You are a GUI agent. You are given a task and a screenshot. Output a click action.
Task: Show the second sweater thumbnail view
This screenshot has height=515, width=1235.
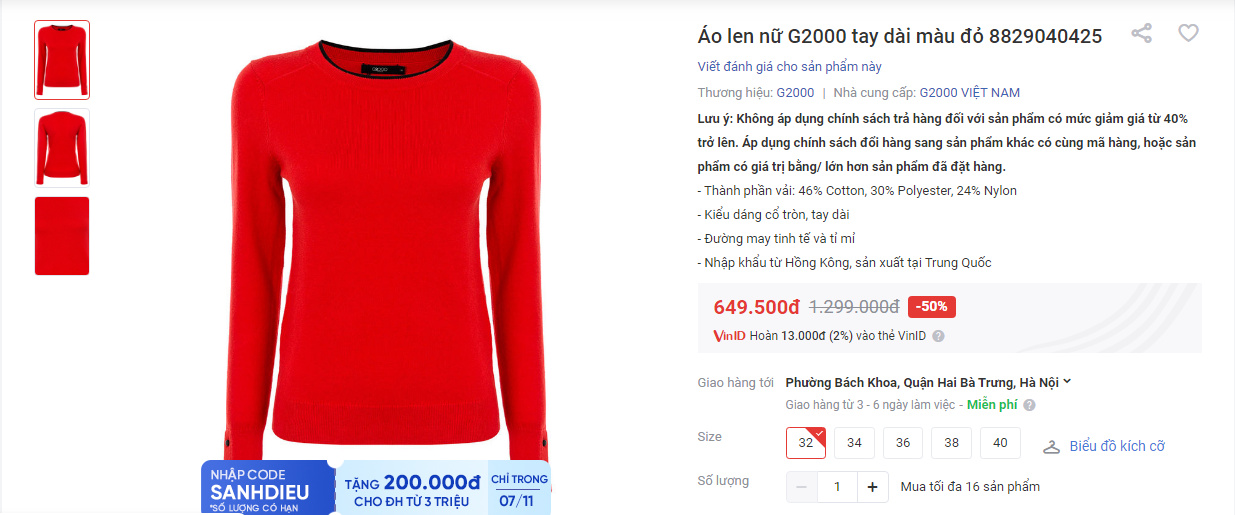[62, 148]
